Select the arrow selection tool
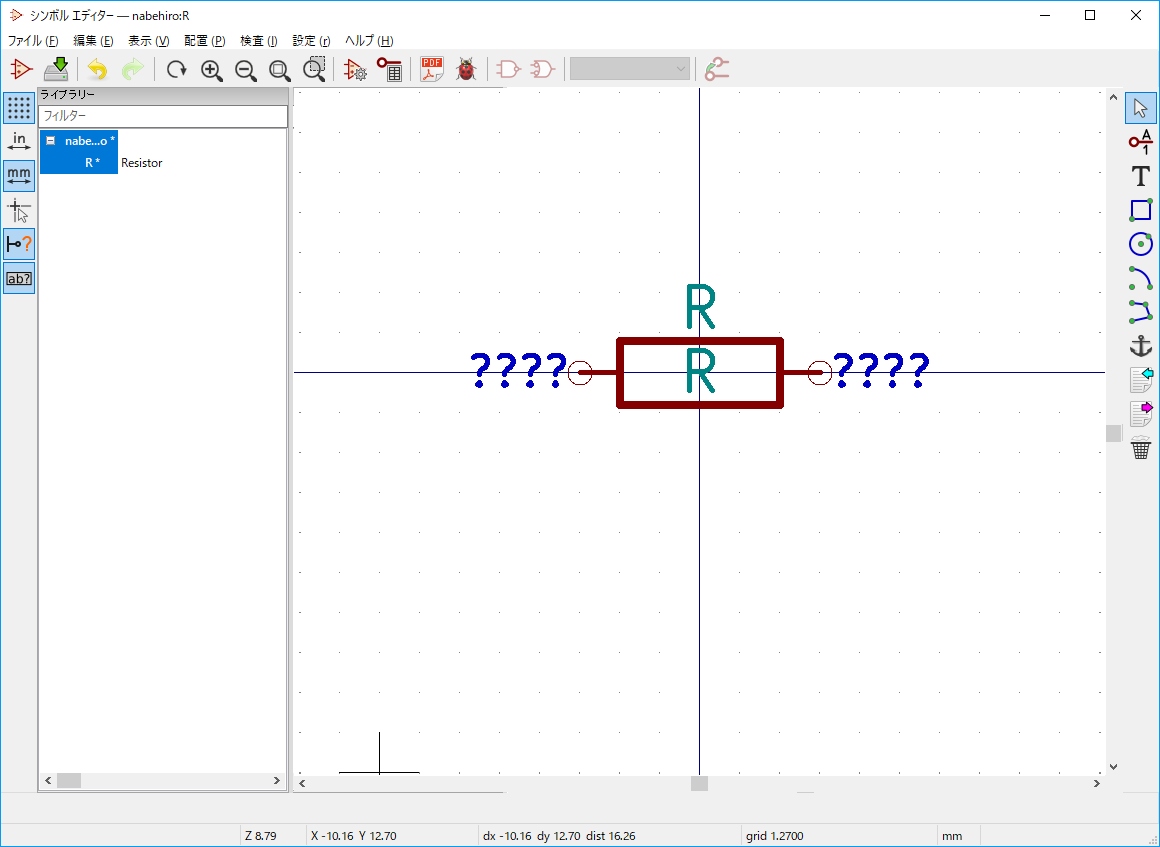The width and height of the screenshot is (1160, 847). 1141,108
